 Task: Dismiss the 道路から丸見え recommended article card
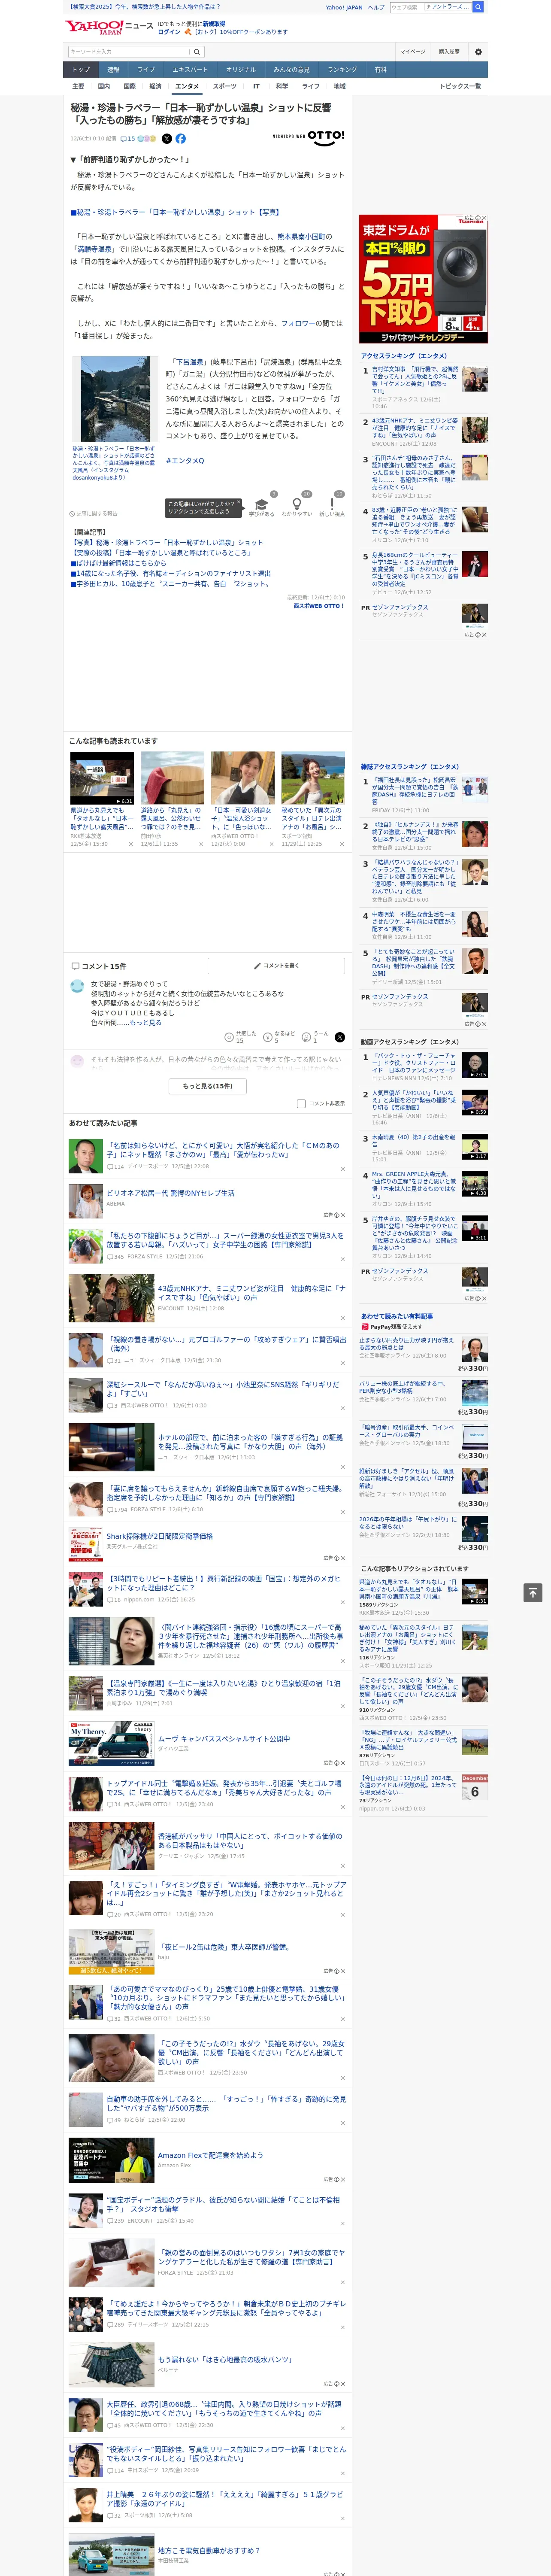(200, 844)
